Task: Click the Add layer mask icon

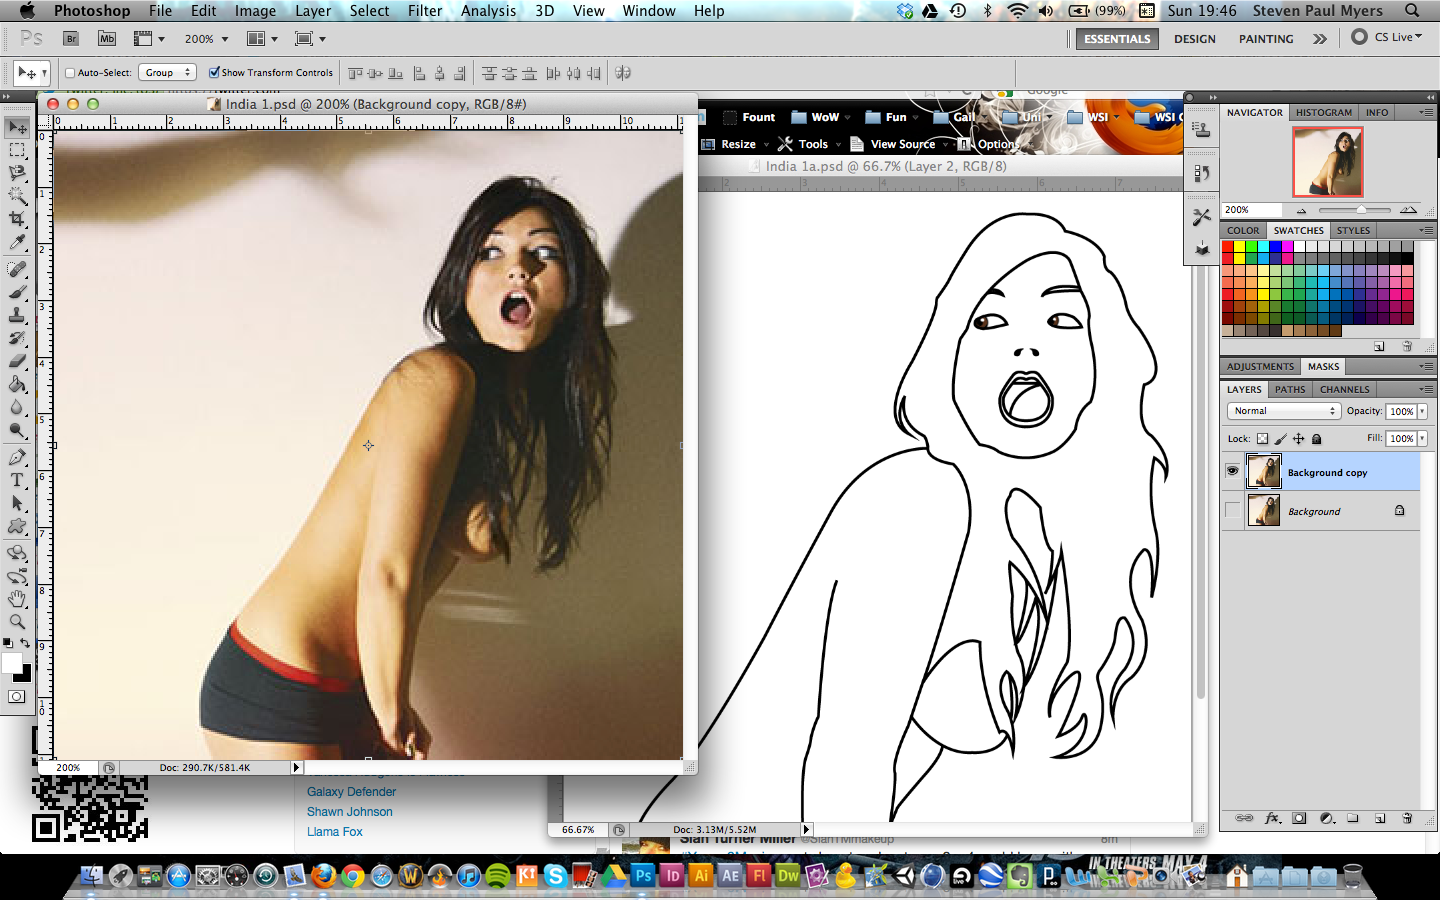Action: tap(1299, 818)
